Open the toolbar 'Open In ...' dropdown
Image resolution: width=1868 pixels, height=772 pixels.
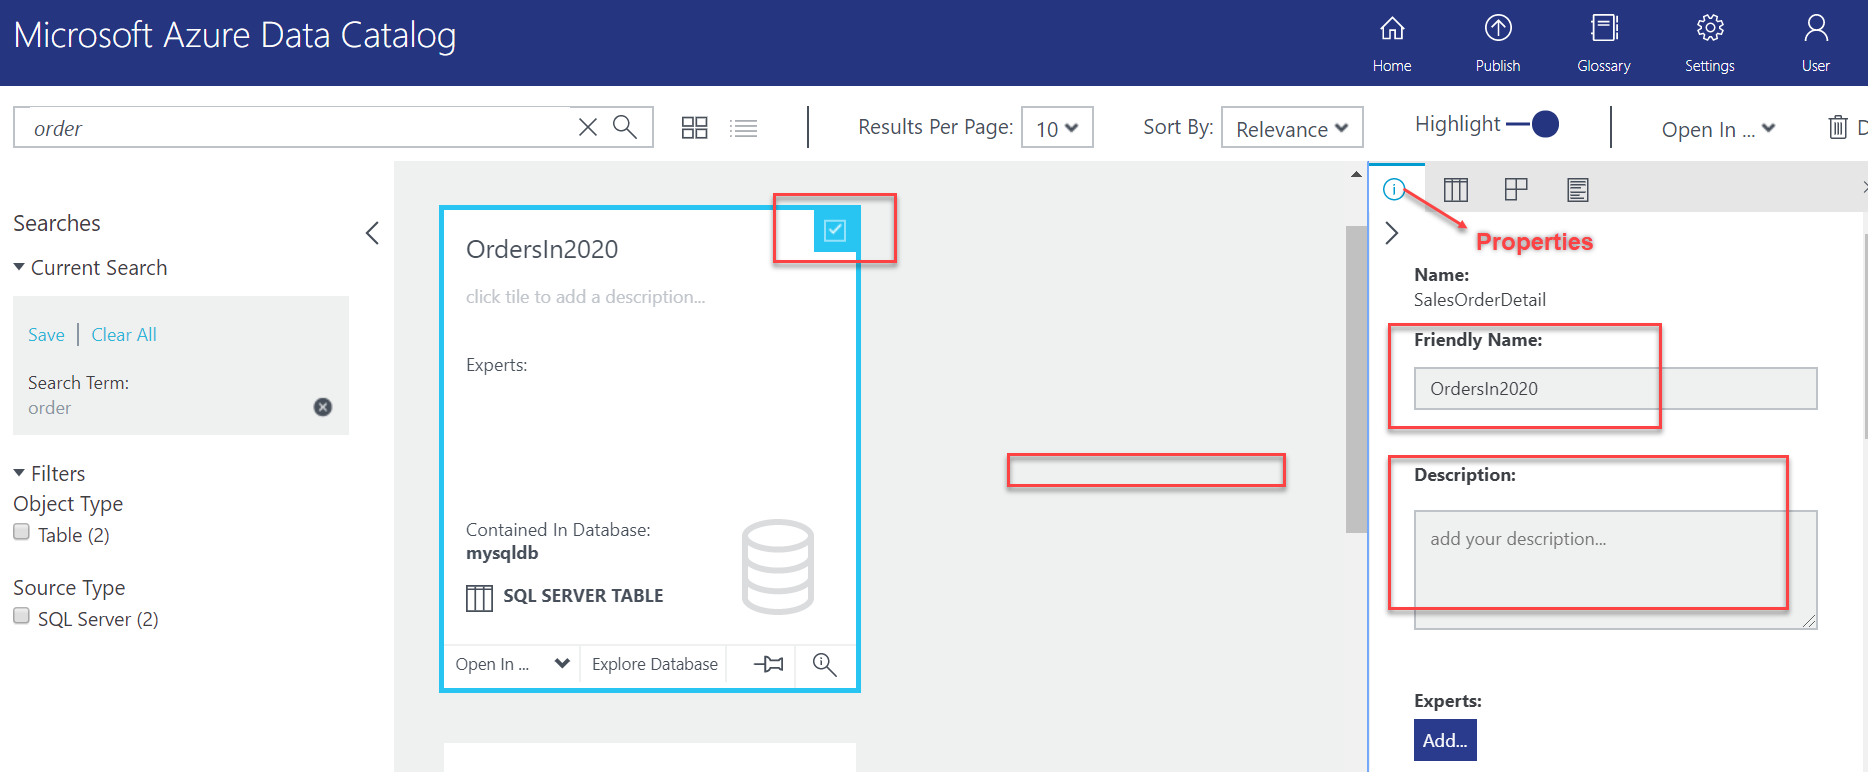(x=1718, y=129)
